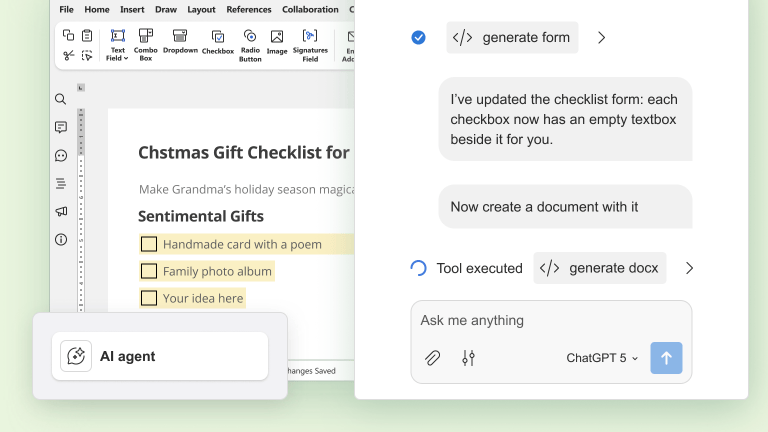This screenshot has width=768, height=432.
Task: Click the Paste clipboard icon
Action: tap(87, 35)
